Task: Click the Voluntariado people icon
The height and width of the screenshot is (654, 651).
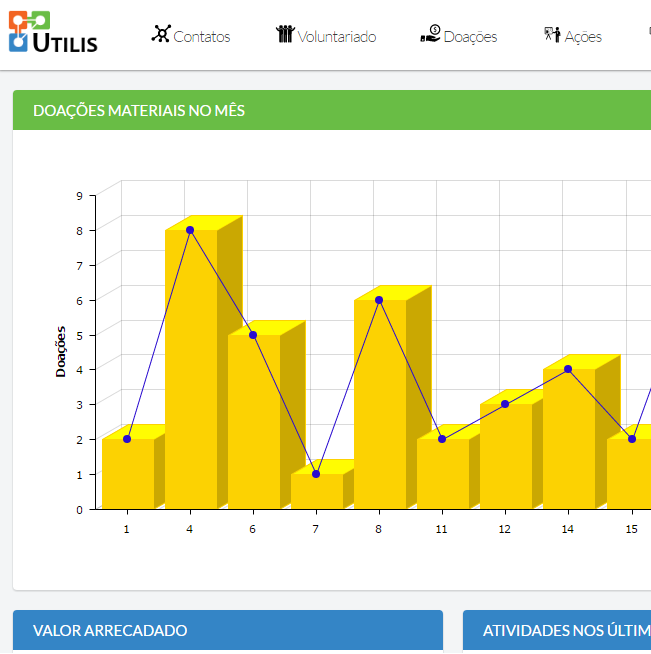Action: pyautogui.click(x=285, y=34)
